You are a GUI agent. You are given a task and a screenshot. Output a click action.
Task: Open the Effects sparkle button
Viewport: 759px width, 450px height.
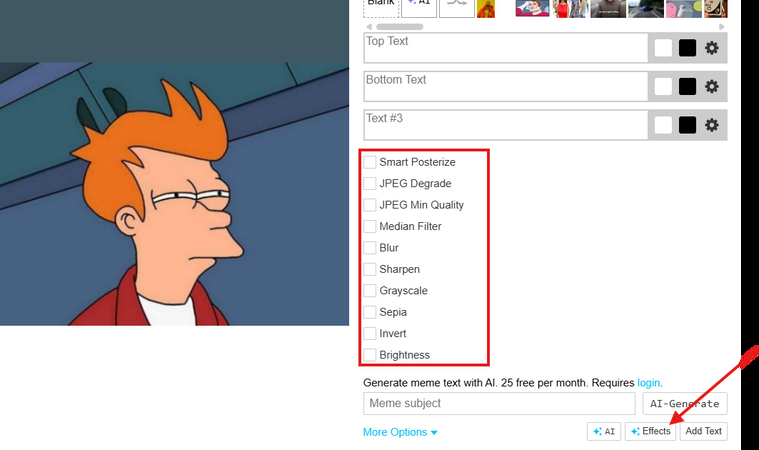(650, 431)
